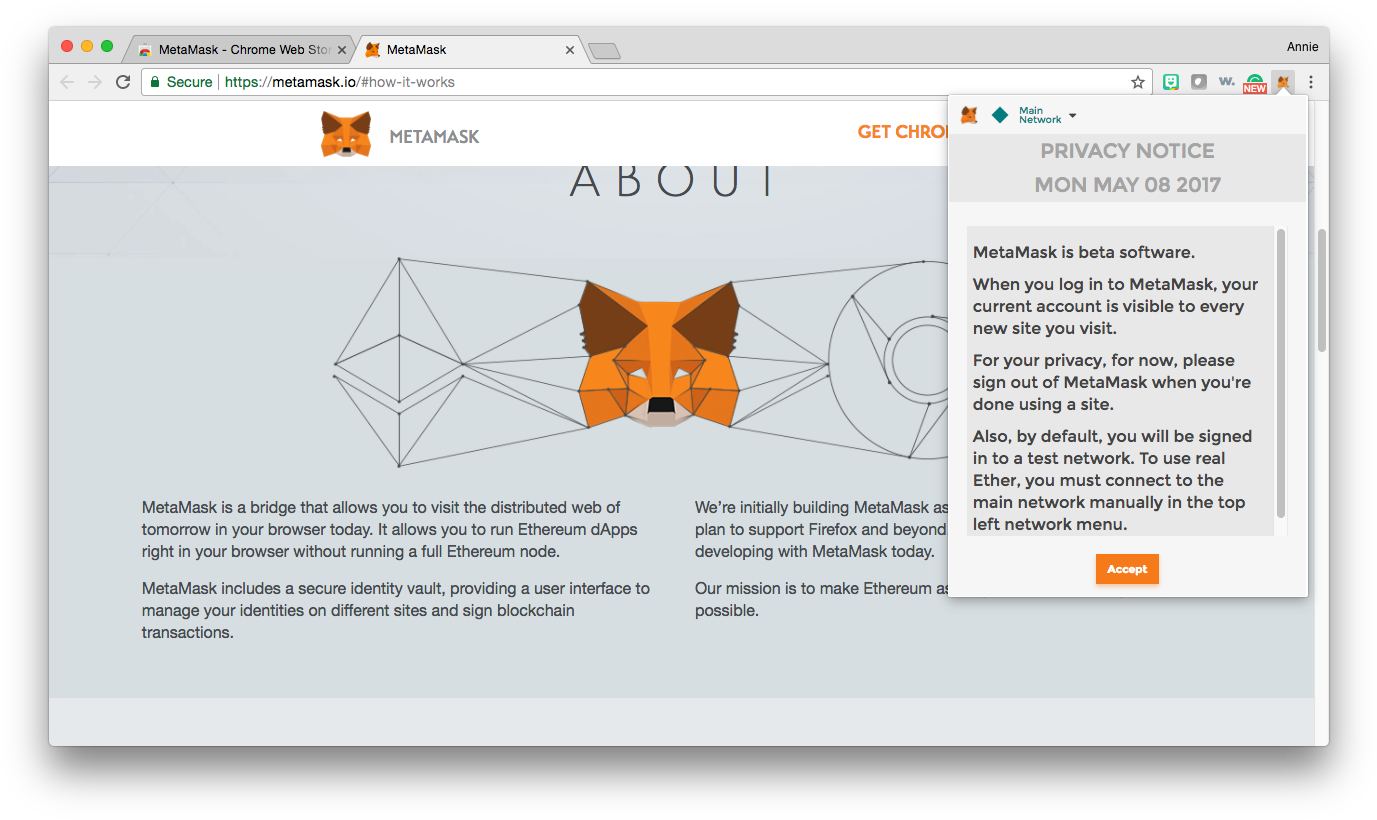
Task: Go forward in browser history
Action: coord(95,82)
